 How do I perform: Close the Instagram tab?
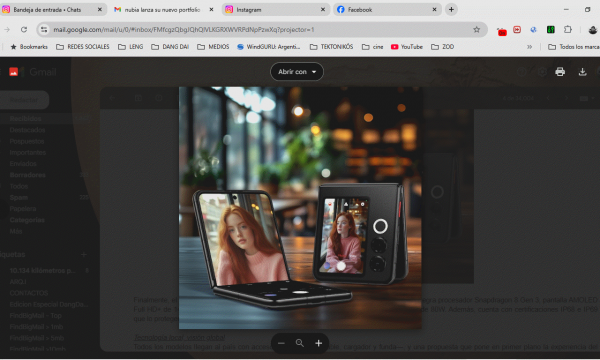(x=323, y=10)
